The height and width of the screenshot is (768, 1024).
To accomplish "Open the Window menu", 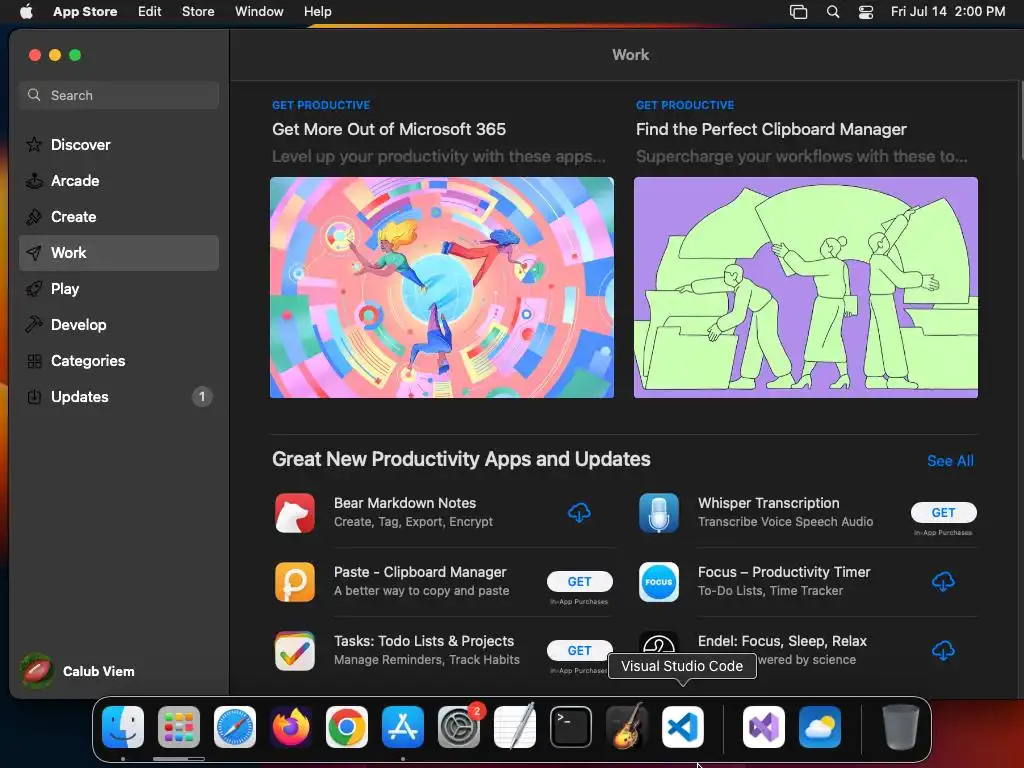I will [259, 11].
